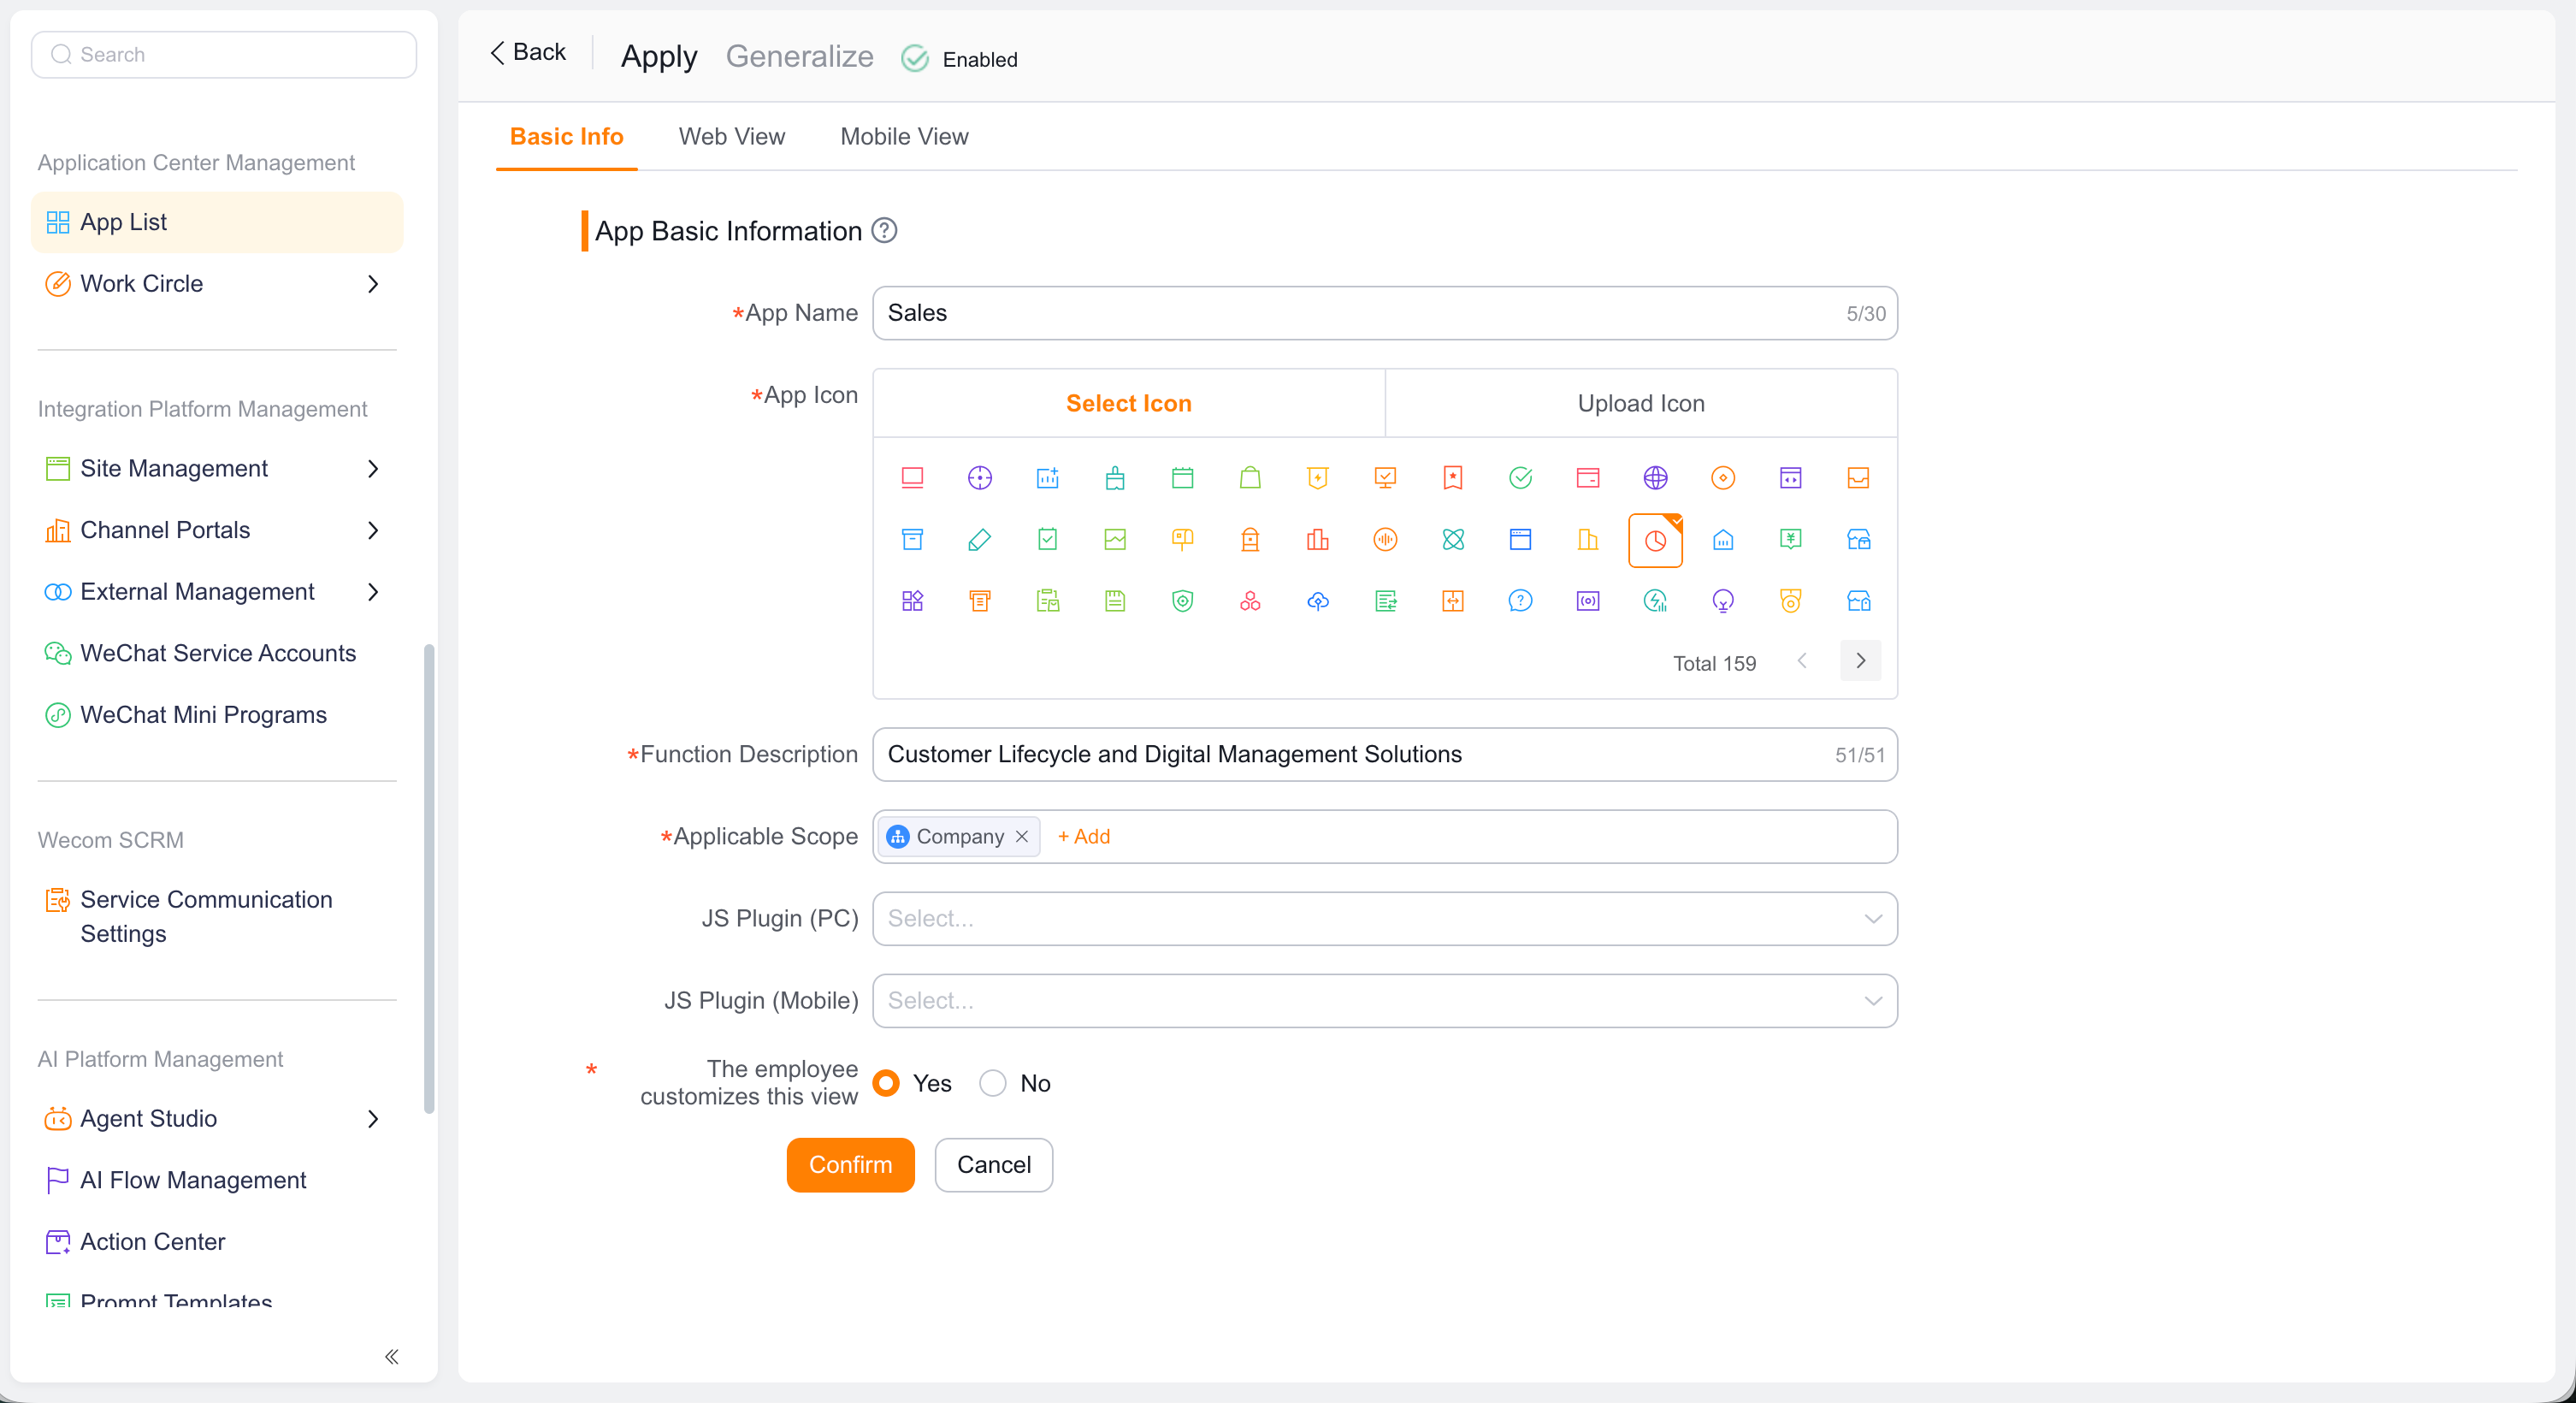Expand the Agent Studio submenu
The image size is (2576, 1403).
(x=372, y=1119)
